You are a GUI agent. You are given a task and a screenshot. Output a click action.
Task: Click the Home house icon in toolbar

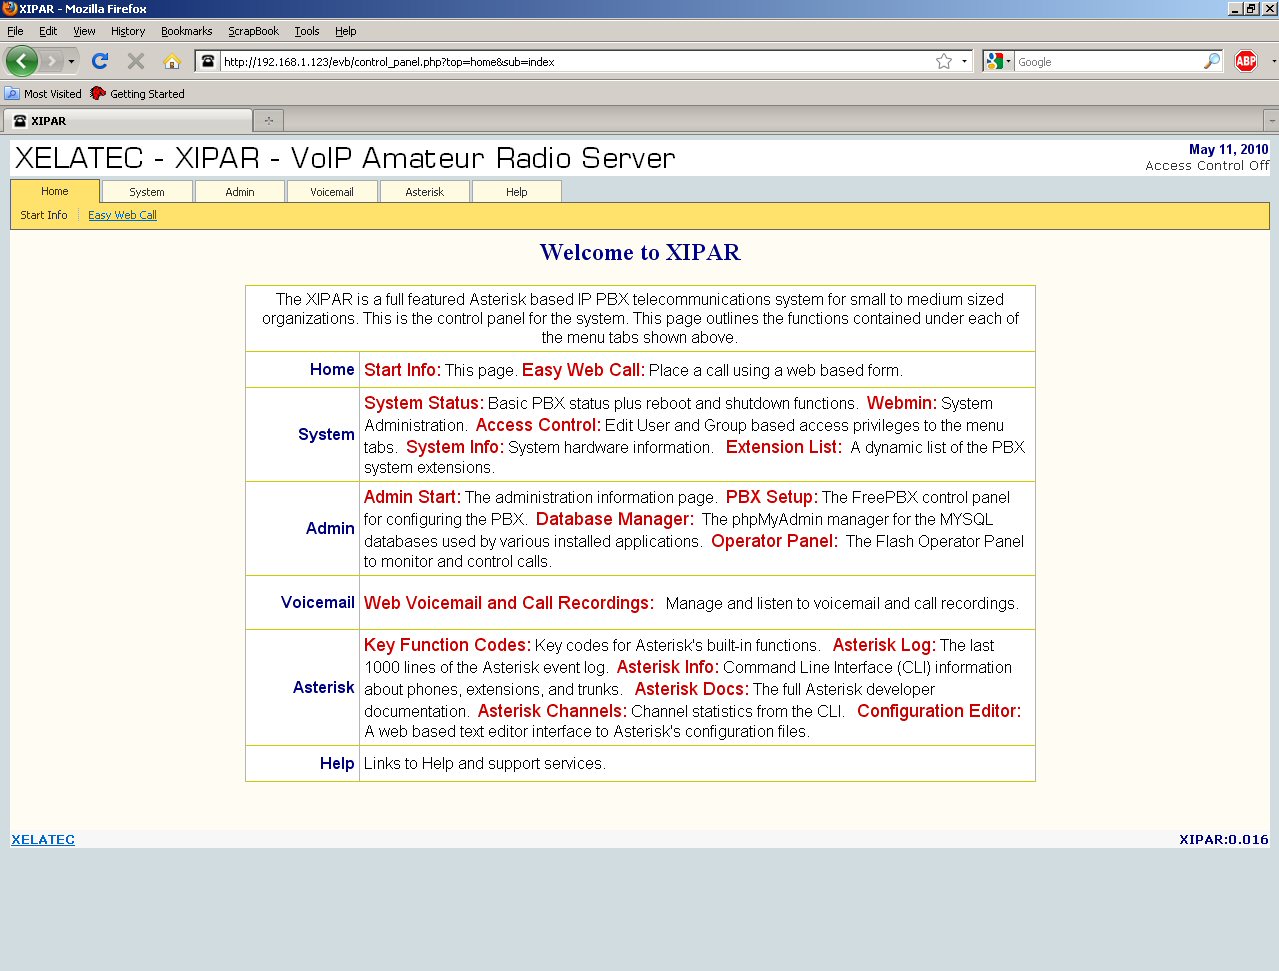[x=172, y=61]
